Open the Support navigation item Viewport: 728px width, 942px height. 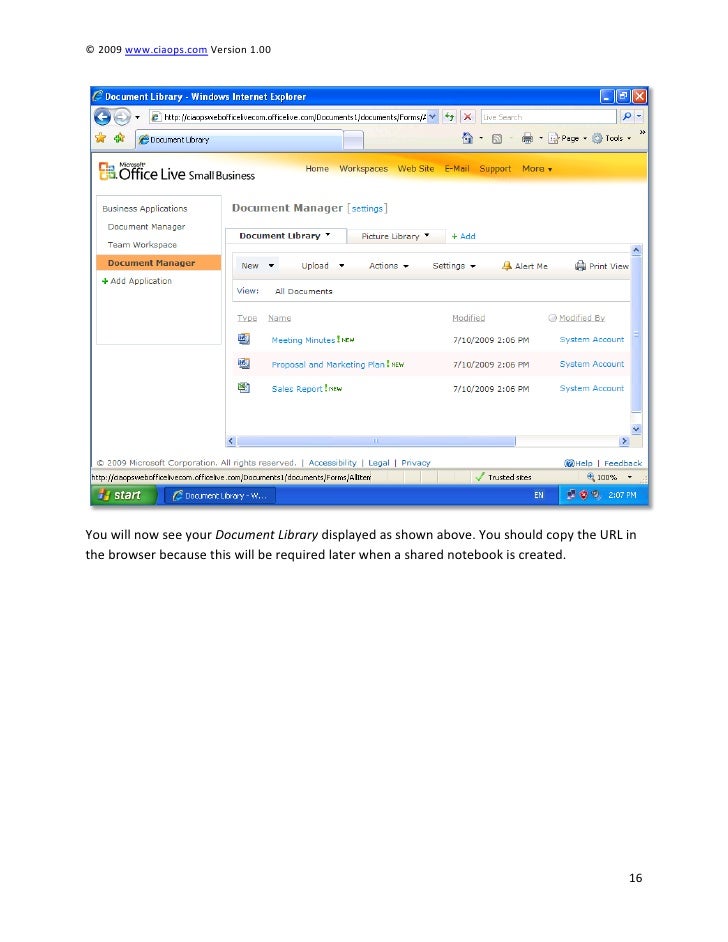click(495, 169)
